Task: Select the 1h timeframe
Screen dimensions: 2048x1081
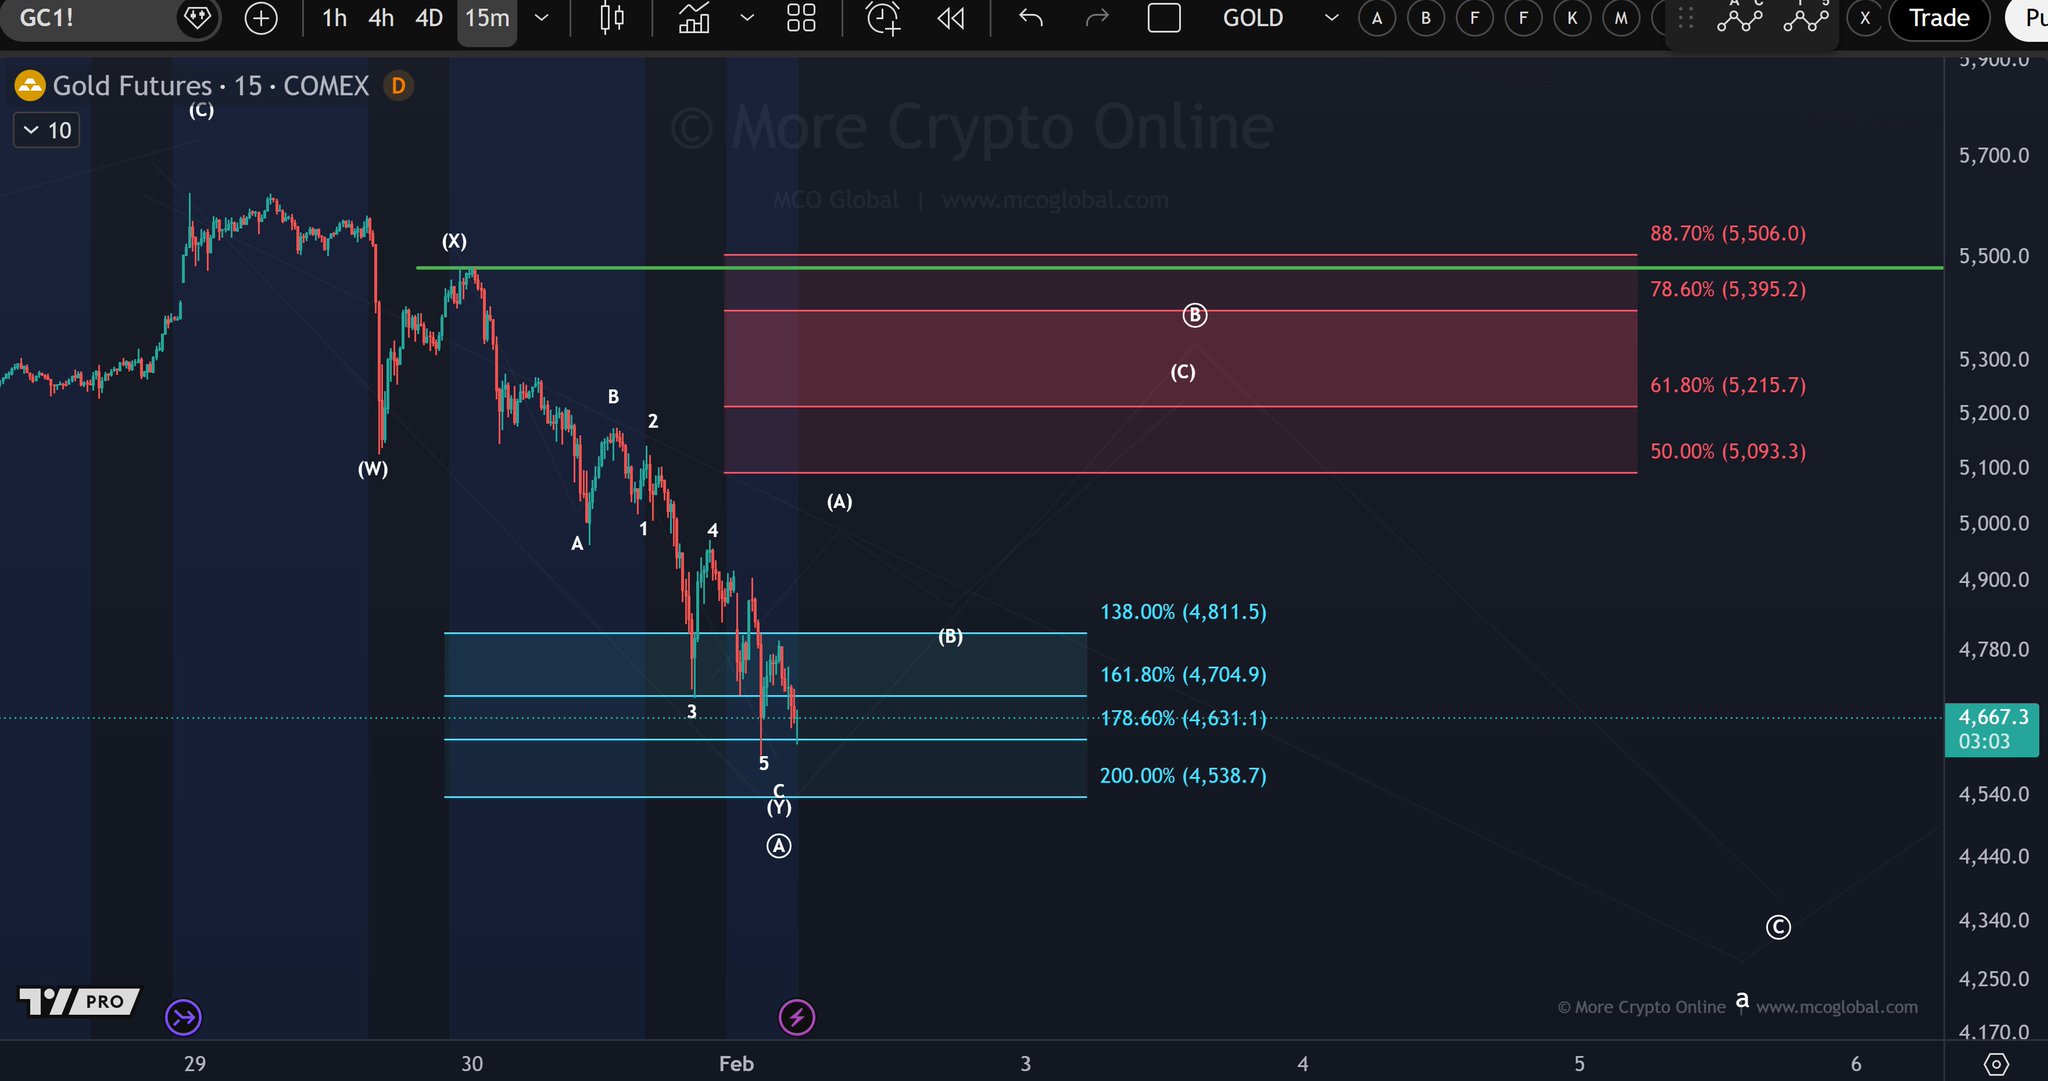Action: click(x=334, y=18)
